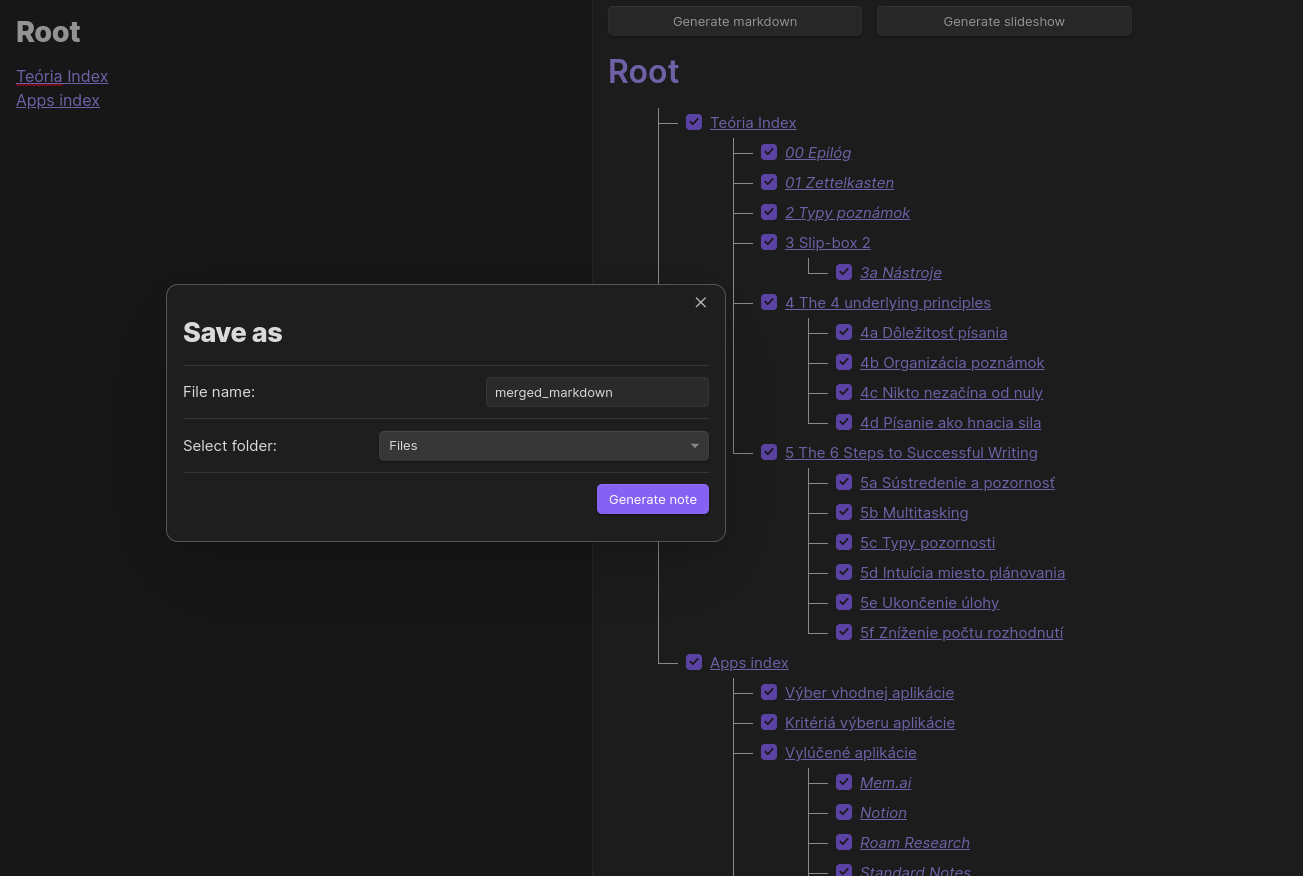Uncheck the 5b Multitasking entry
Viewport: 1303px width, 876px height.
pos(844,512)
